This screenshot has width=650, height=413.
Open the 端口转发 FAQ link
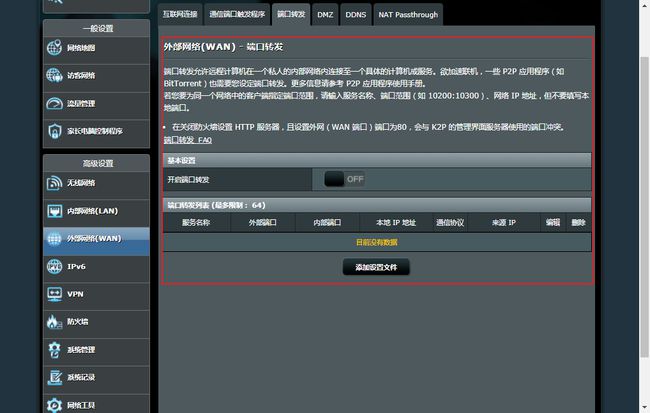tap(188, 140)
